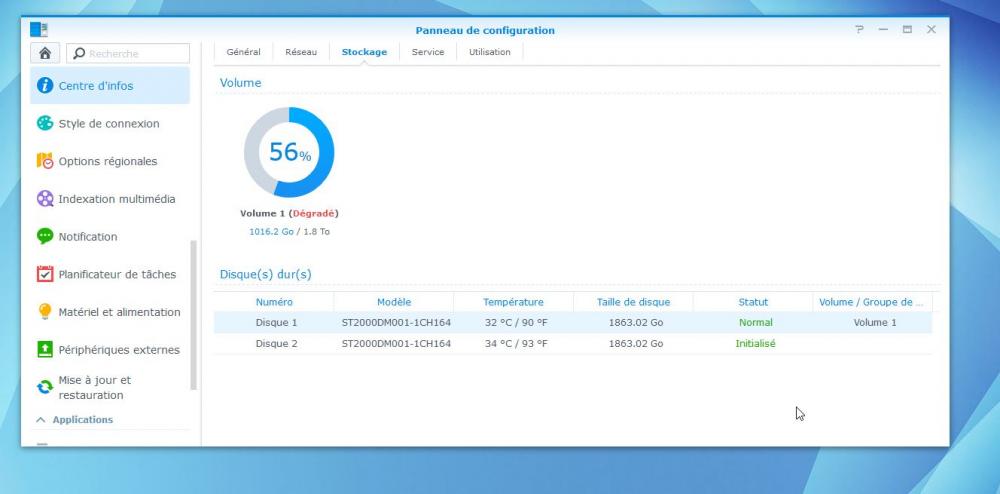Click Mise à jour et restauration icon
The image size is (1000, 494).
(45, 387)
